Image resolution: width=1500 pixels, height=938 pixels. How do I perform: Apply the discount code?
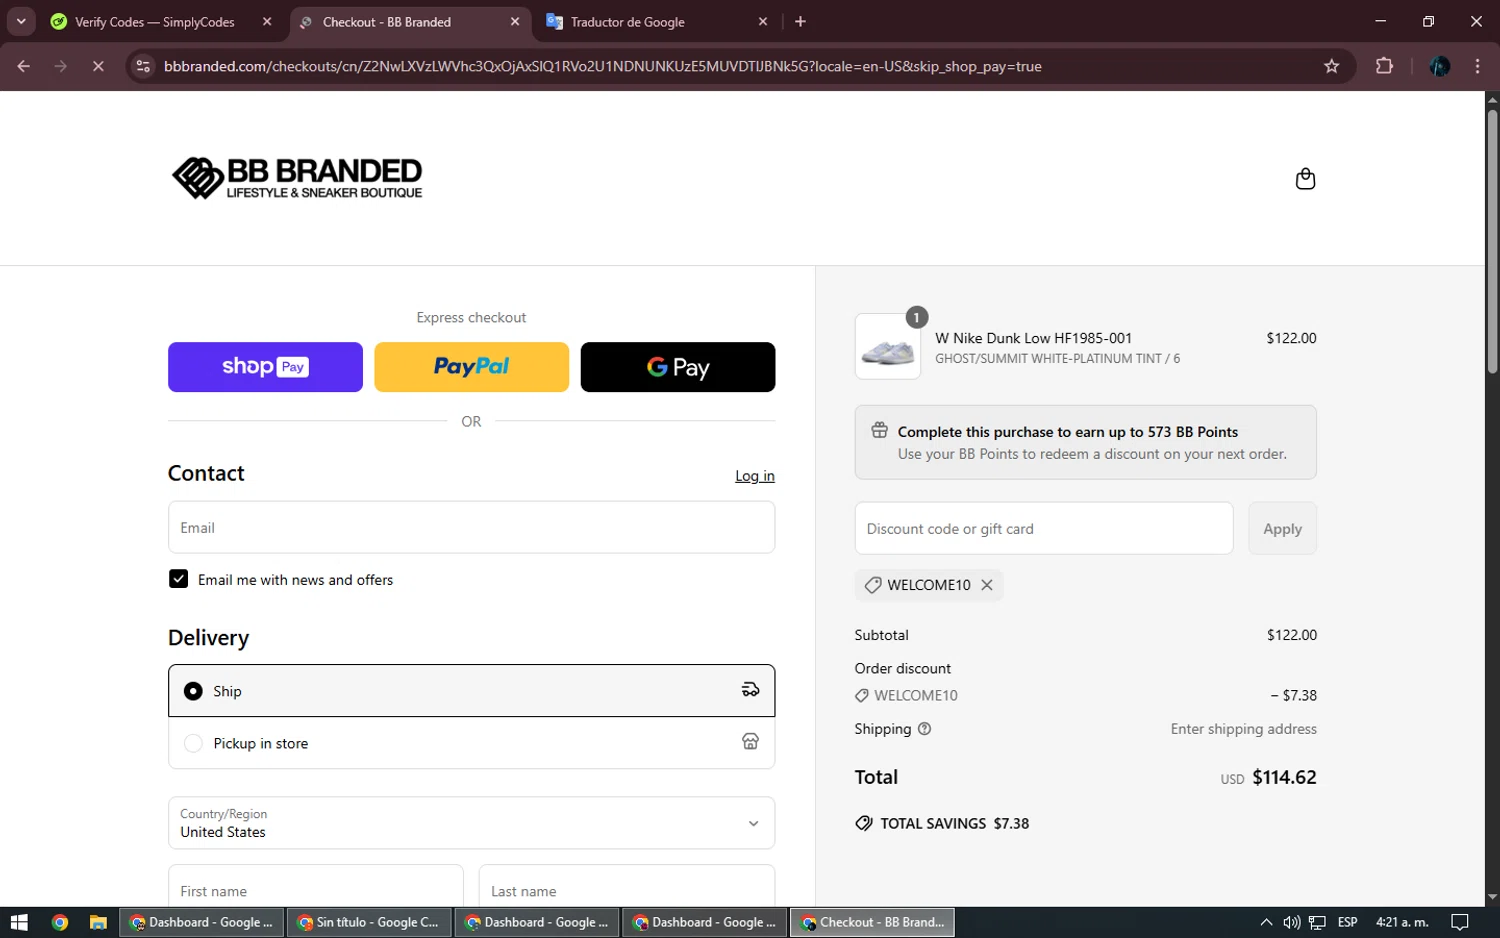pyautogui.click(x=1282, y=529)
